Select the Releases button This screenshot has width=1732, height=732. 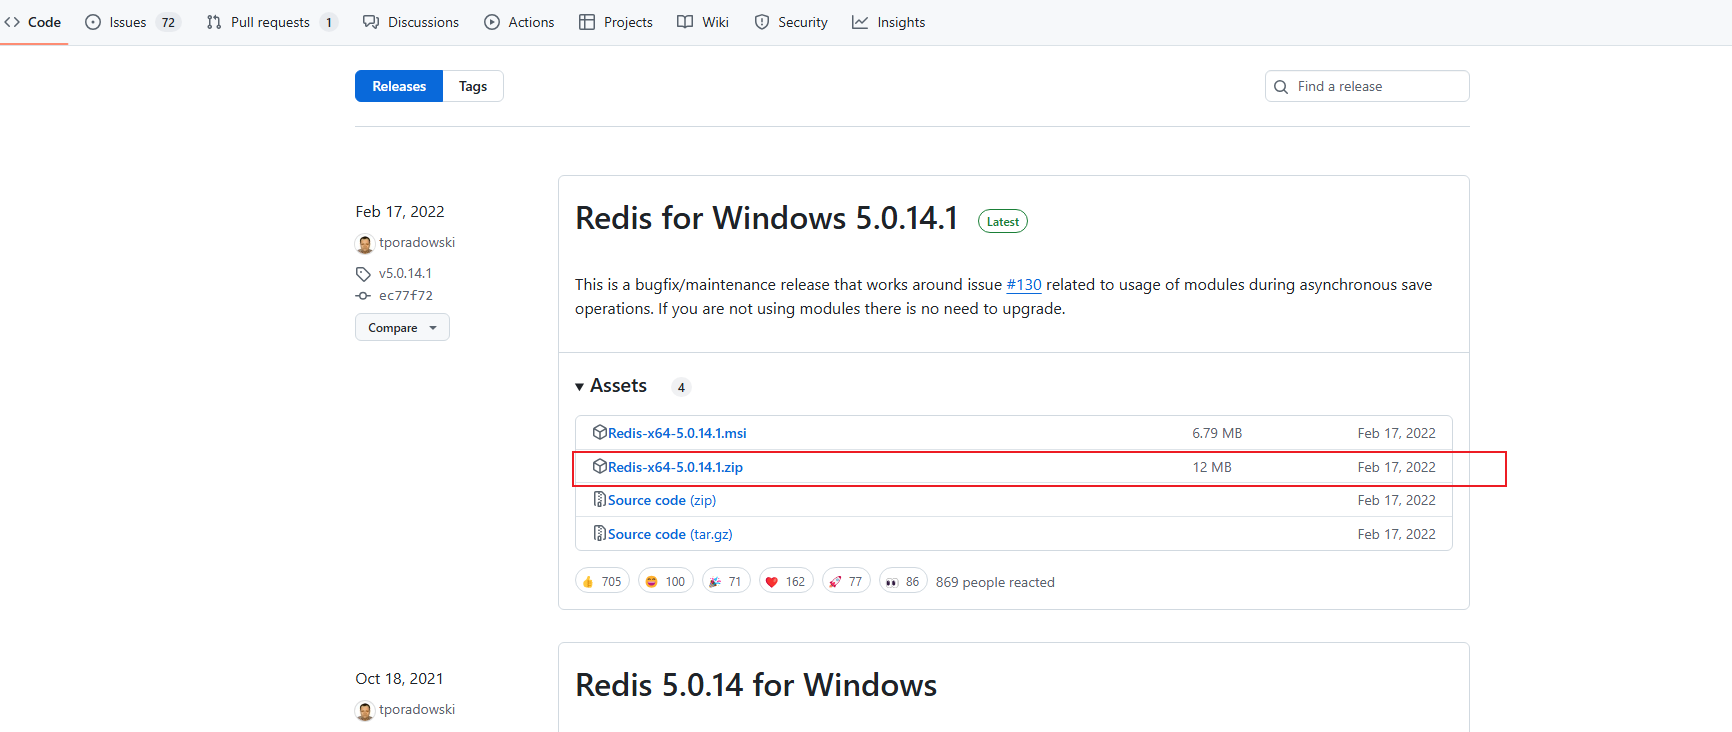pos(399,86)
